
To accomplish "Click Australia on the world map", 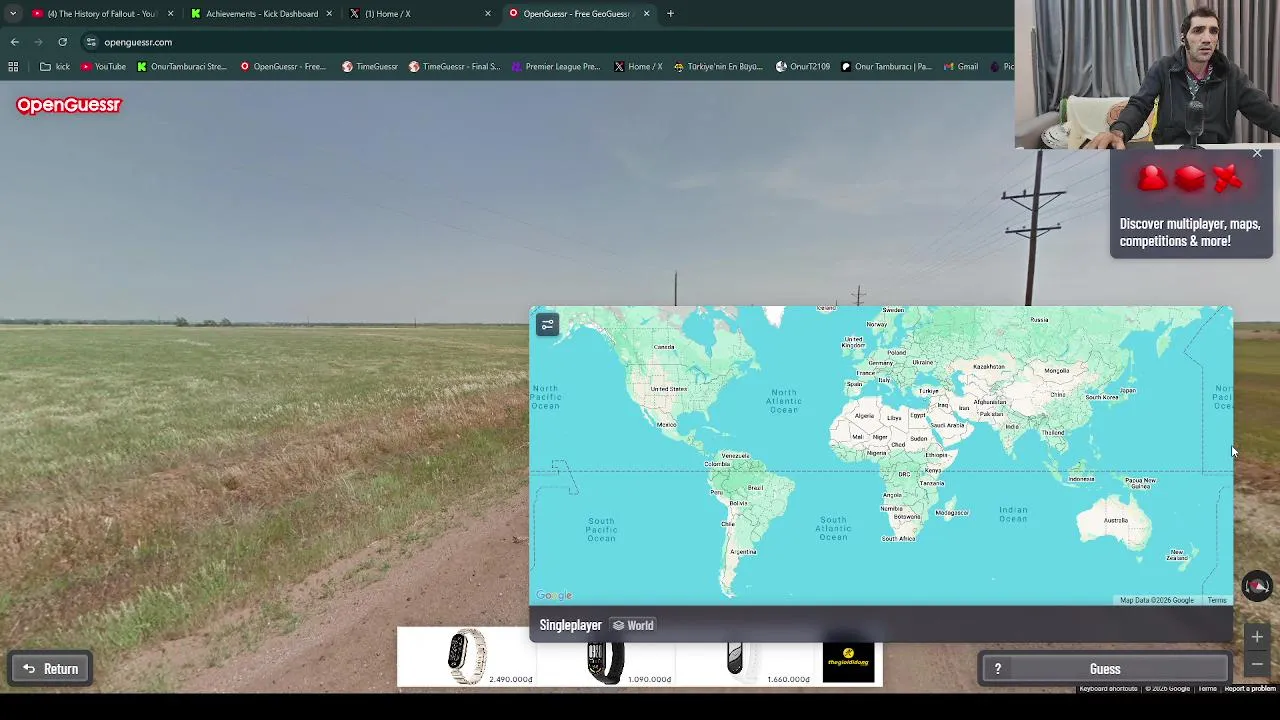I will tap(1115, 520).
